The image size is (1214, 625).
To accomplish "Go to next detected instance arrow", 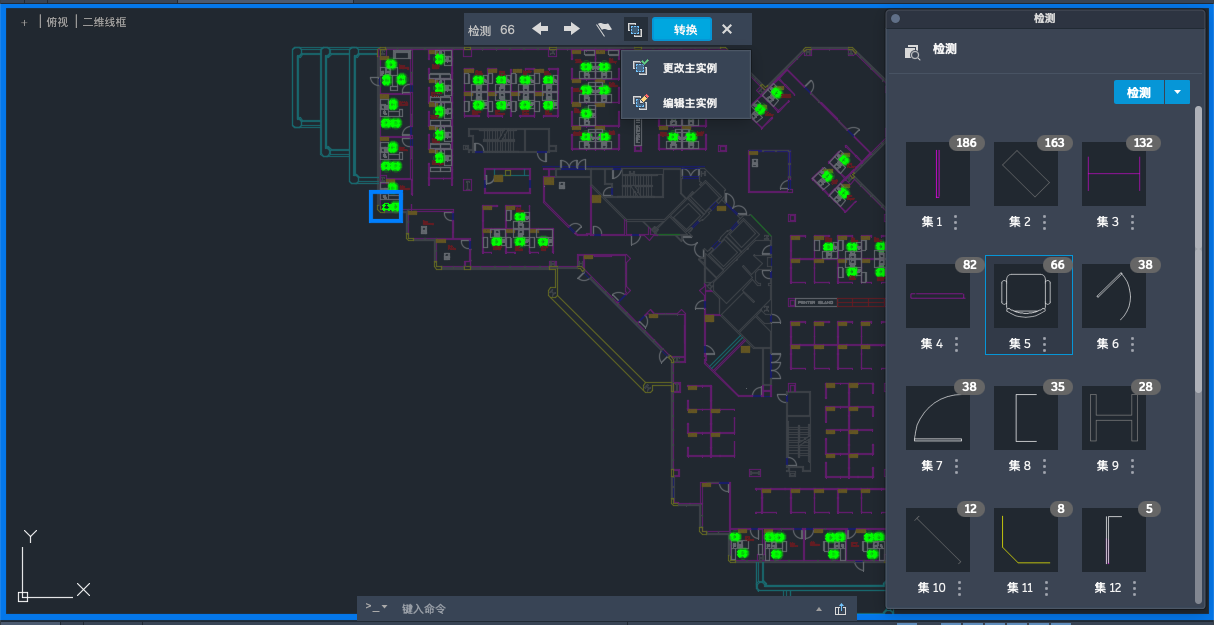I will tap(571, 29).
